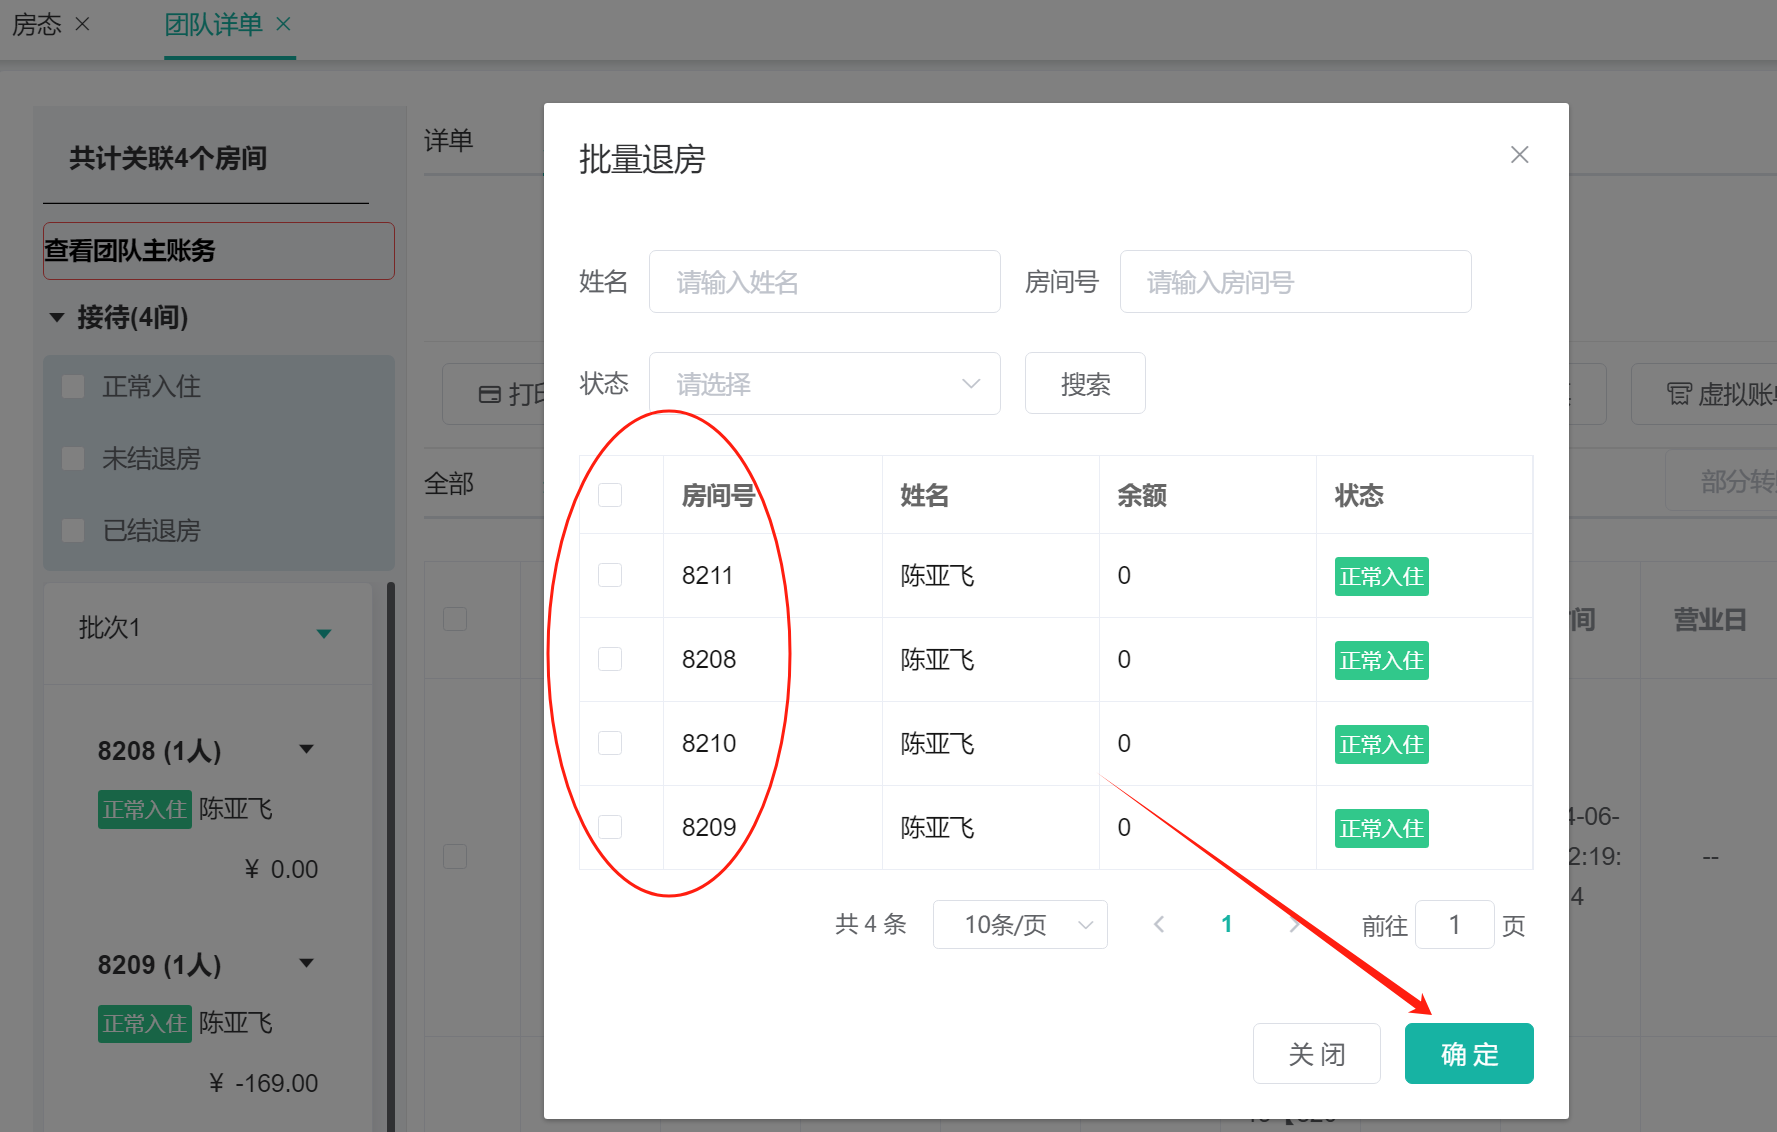Check the checkbox for room 8208
1777x1132 pixels.
[x=610, y=659]
